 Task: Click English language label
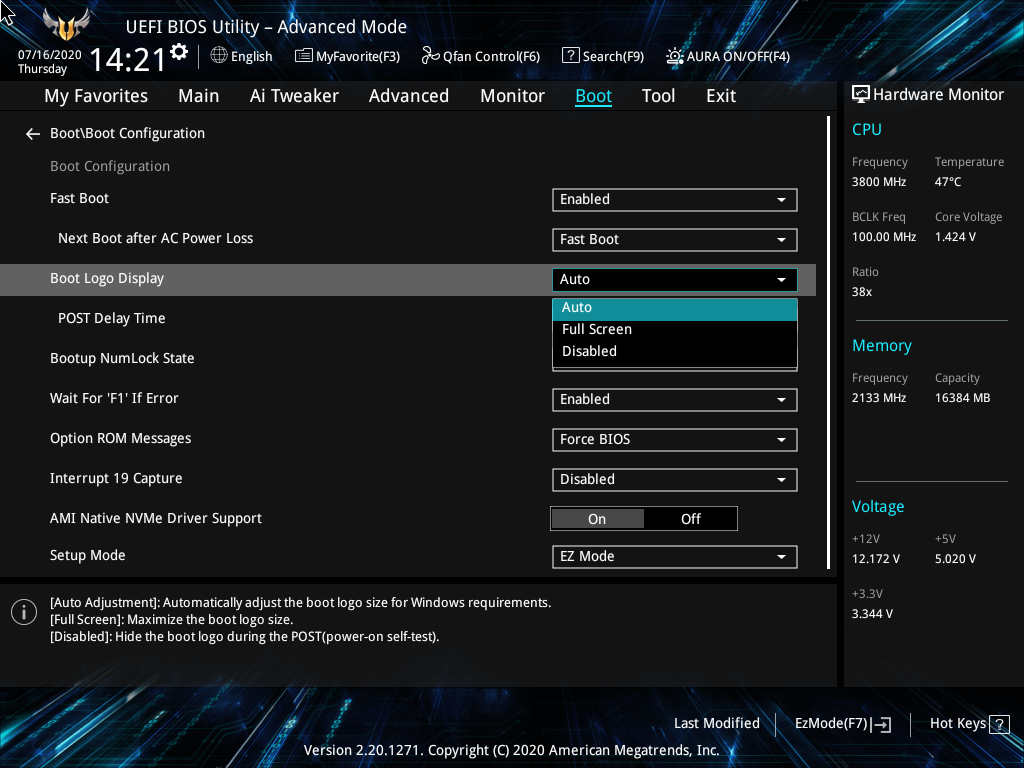coord(251,57)
